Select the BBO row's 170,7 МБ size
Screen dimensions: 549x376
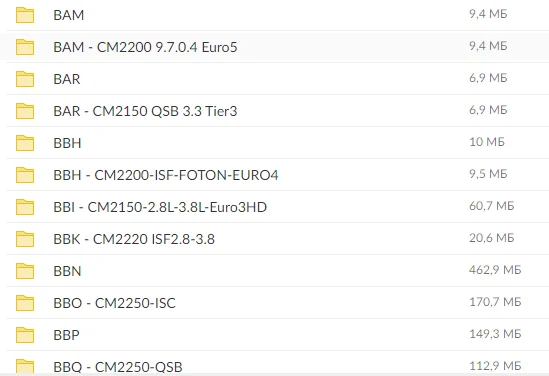coord(495,302)
